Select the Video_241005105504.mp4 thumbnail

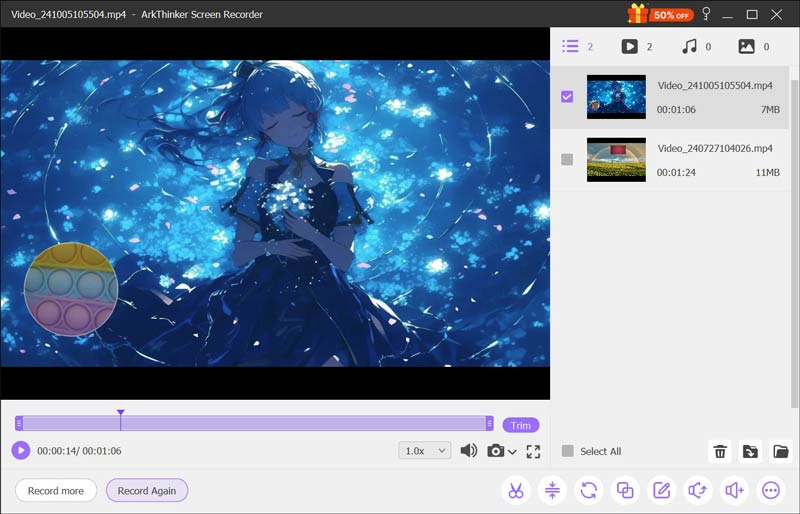616,96
